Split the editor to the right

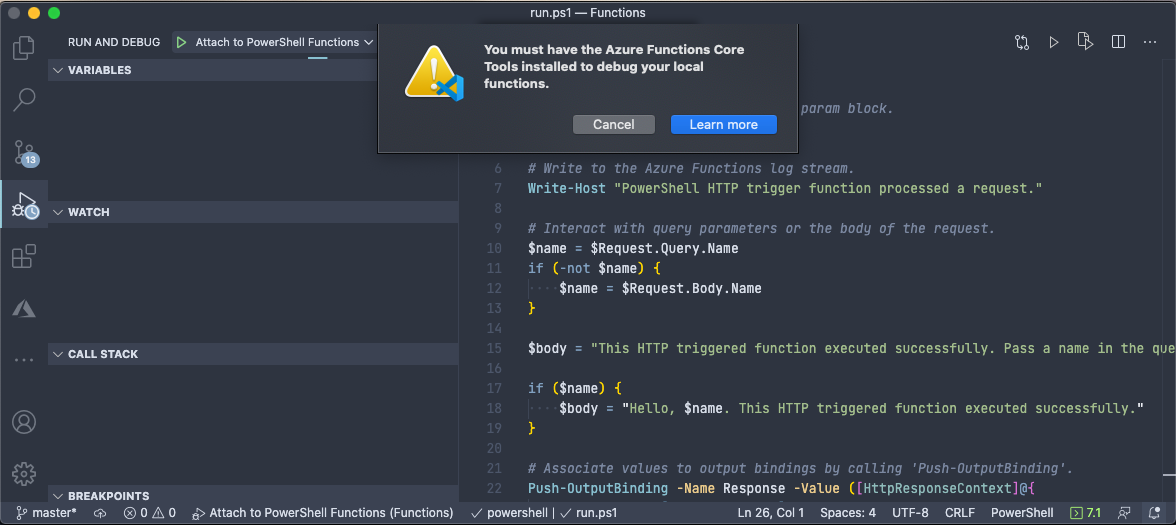coord(1118,42)
